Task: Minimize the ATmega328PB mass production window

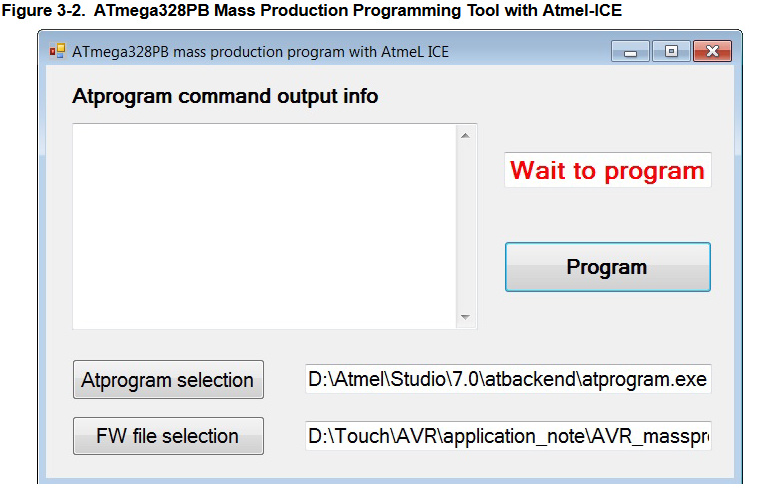Action: pos(630,51)
